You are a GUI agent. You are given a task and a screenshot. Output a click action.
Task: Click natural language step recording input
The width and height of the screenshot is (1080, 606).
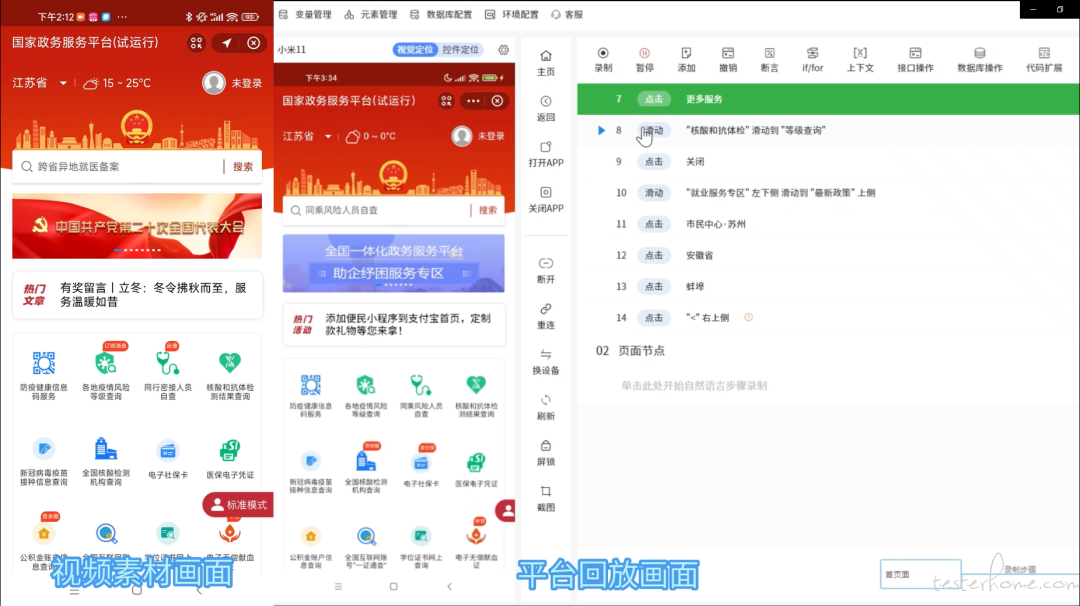click(694, 386)
